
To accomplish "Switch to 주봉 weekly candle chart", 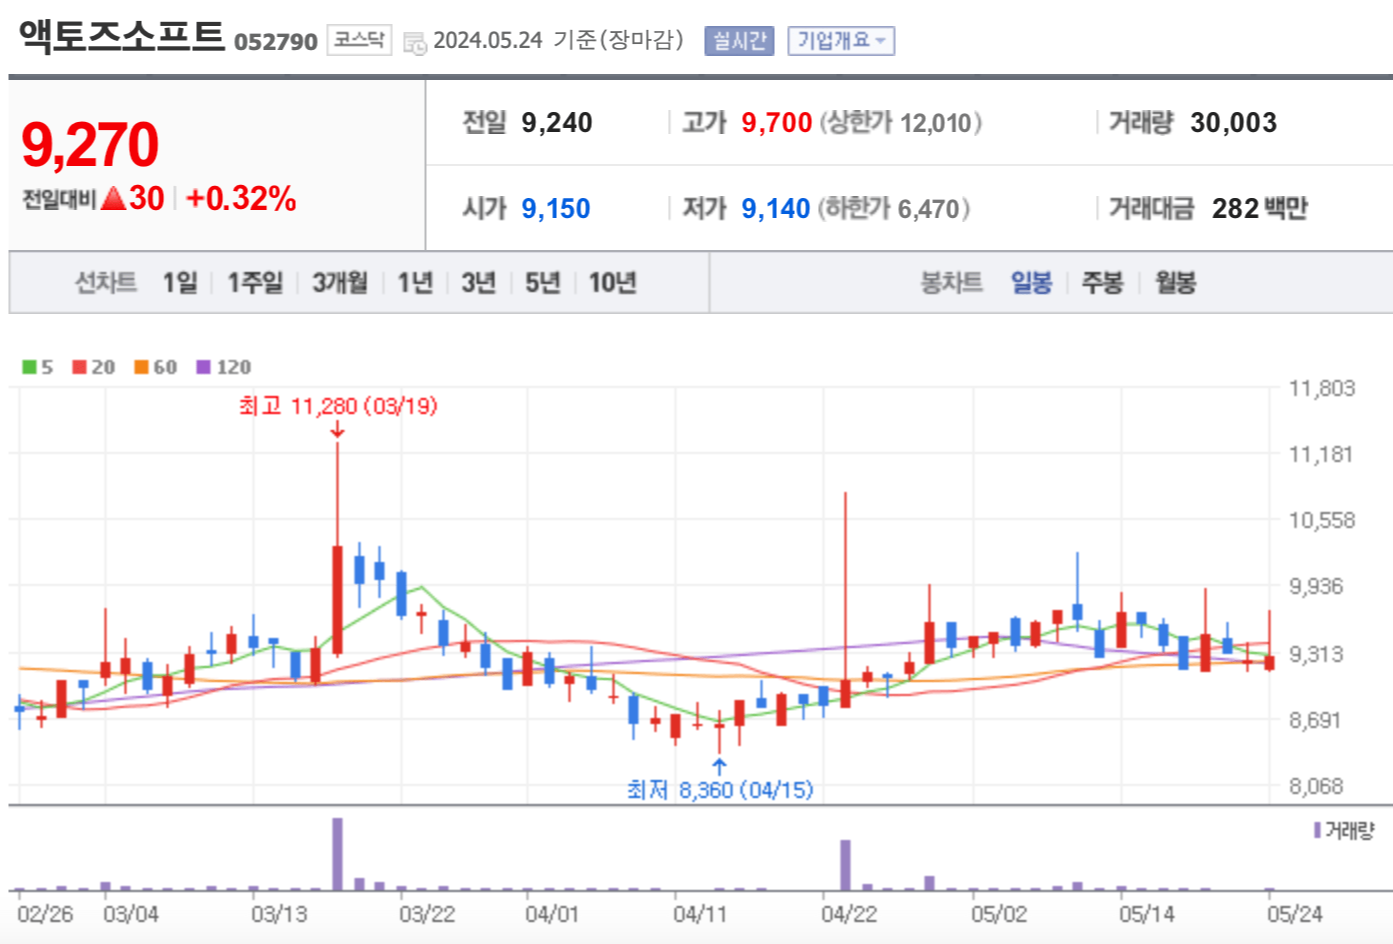I will coord(1103,283).
